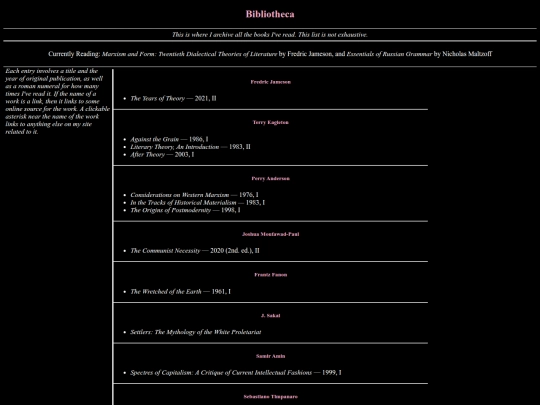Select the Joshua Moufawad-Paul author heading
Viewport: 540px width, 405px height.
(x=271, y=234)
